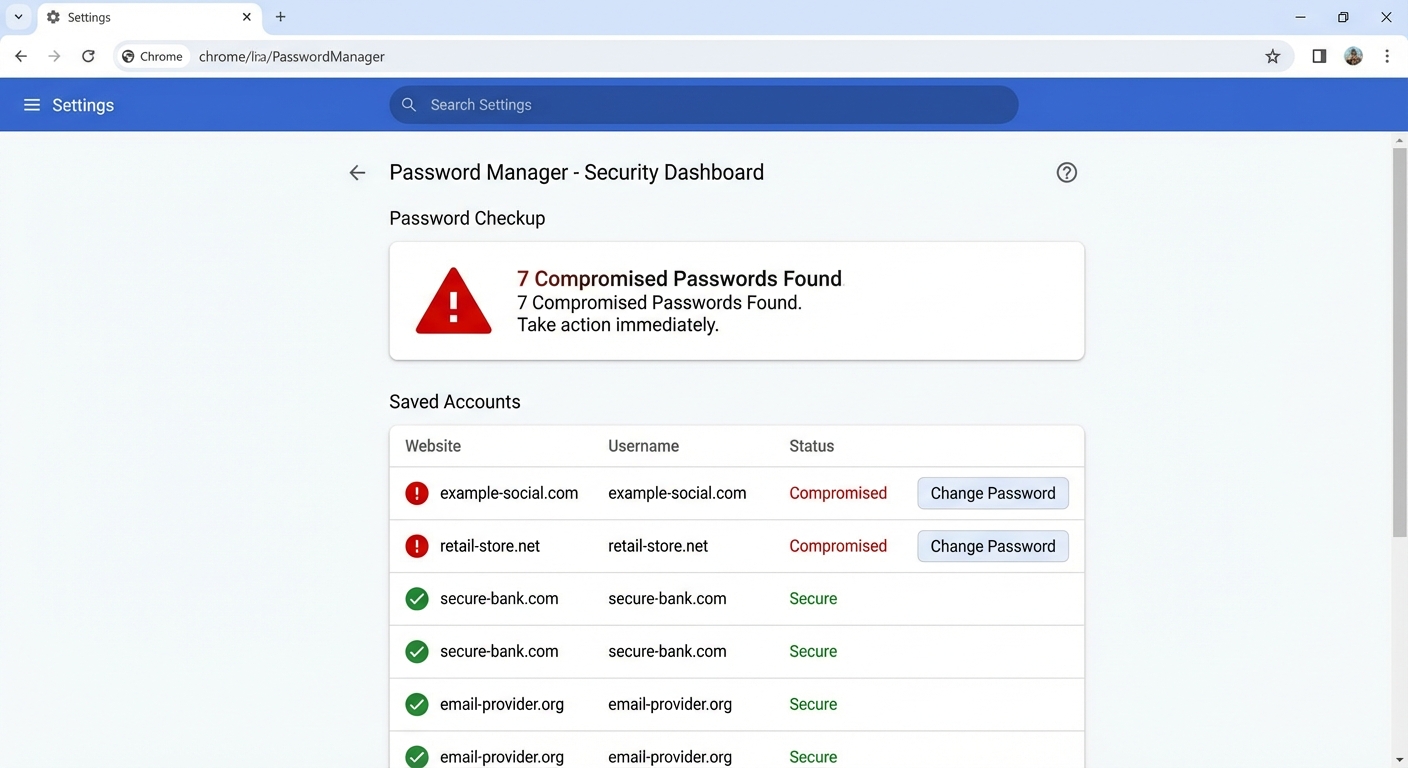Open the side panel icon
Screen dimensions: 1408x768
pyautogui.click(x=1318, y=56)
